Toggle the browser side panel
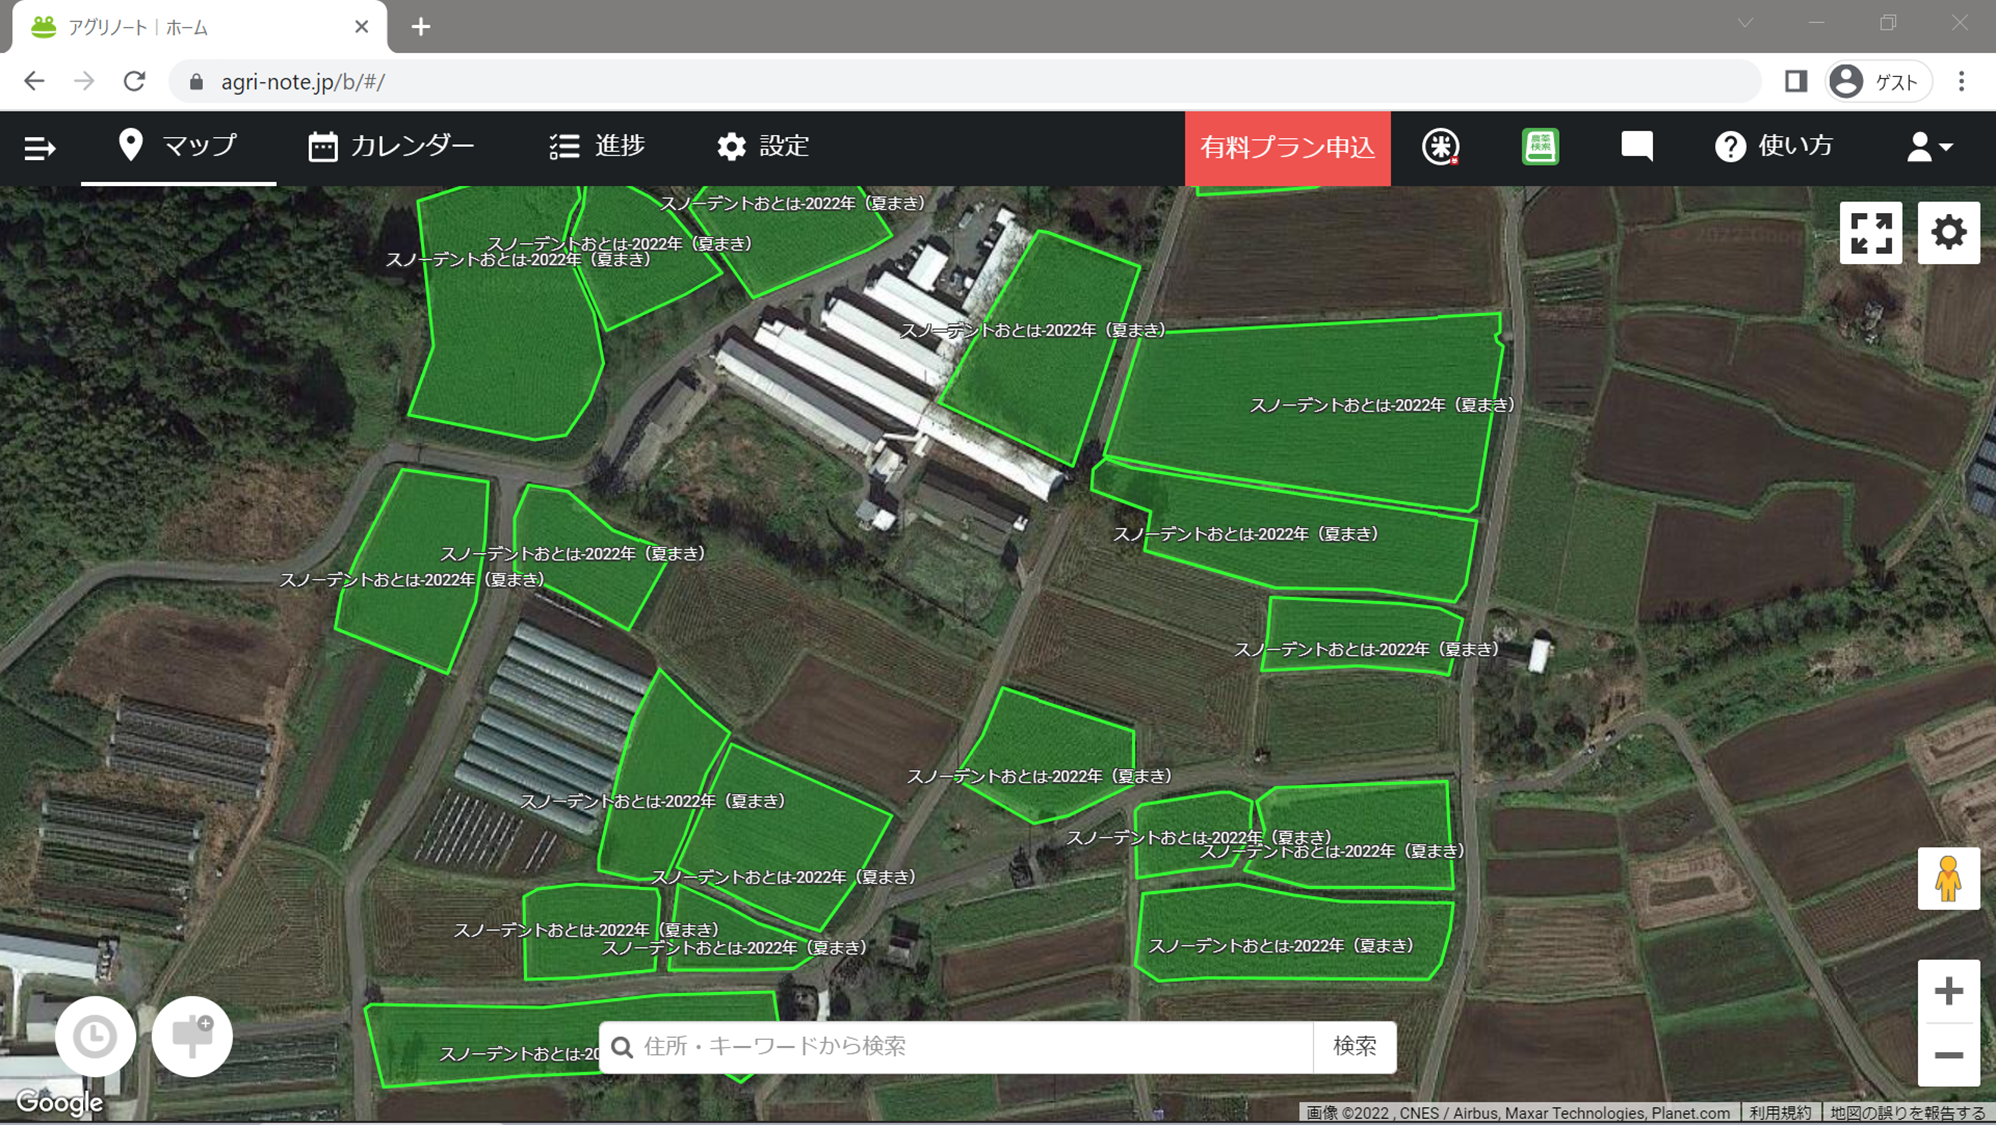This screenshot has width=1996, height=1125. (x=1795, y=82)
